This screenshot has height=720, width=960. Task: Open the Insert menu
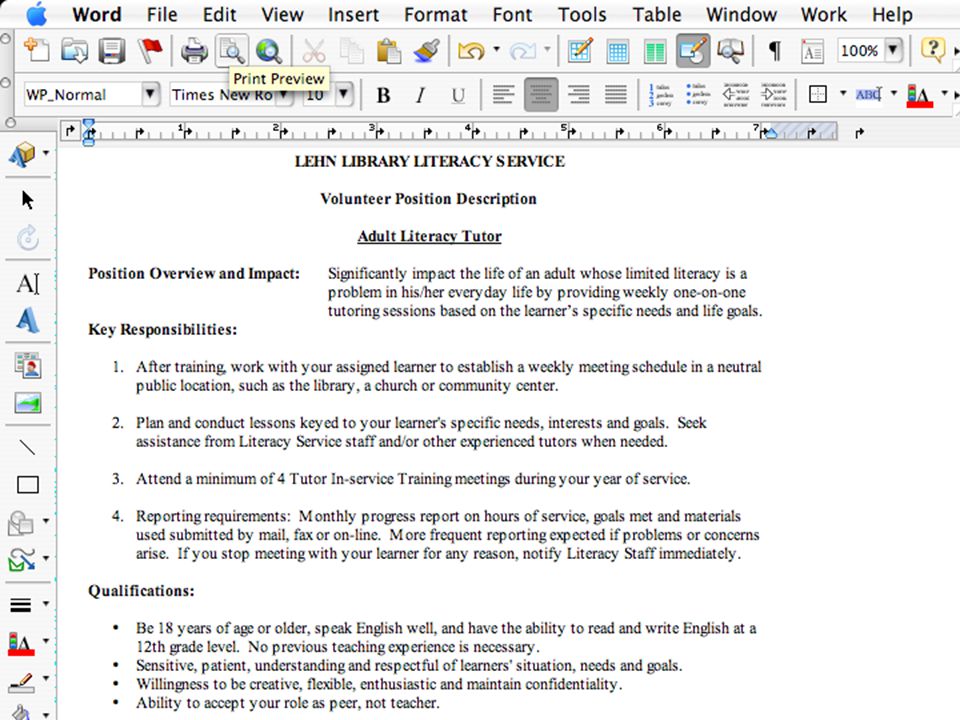pos(353,14)
